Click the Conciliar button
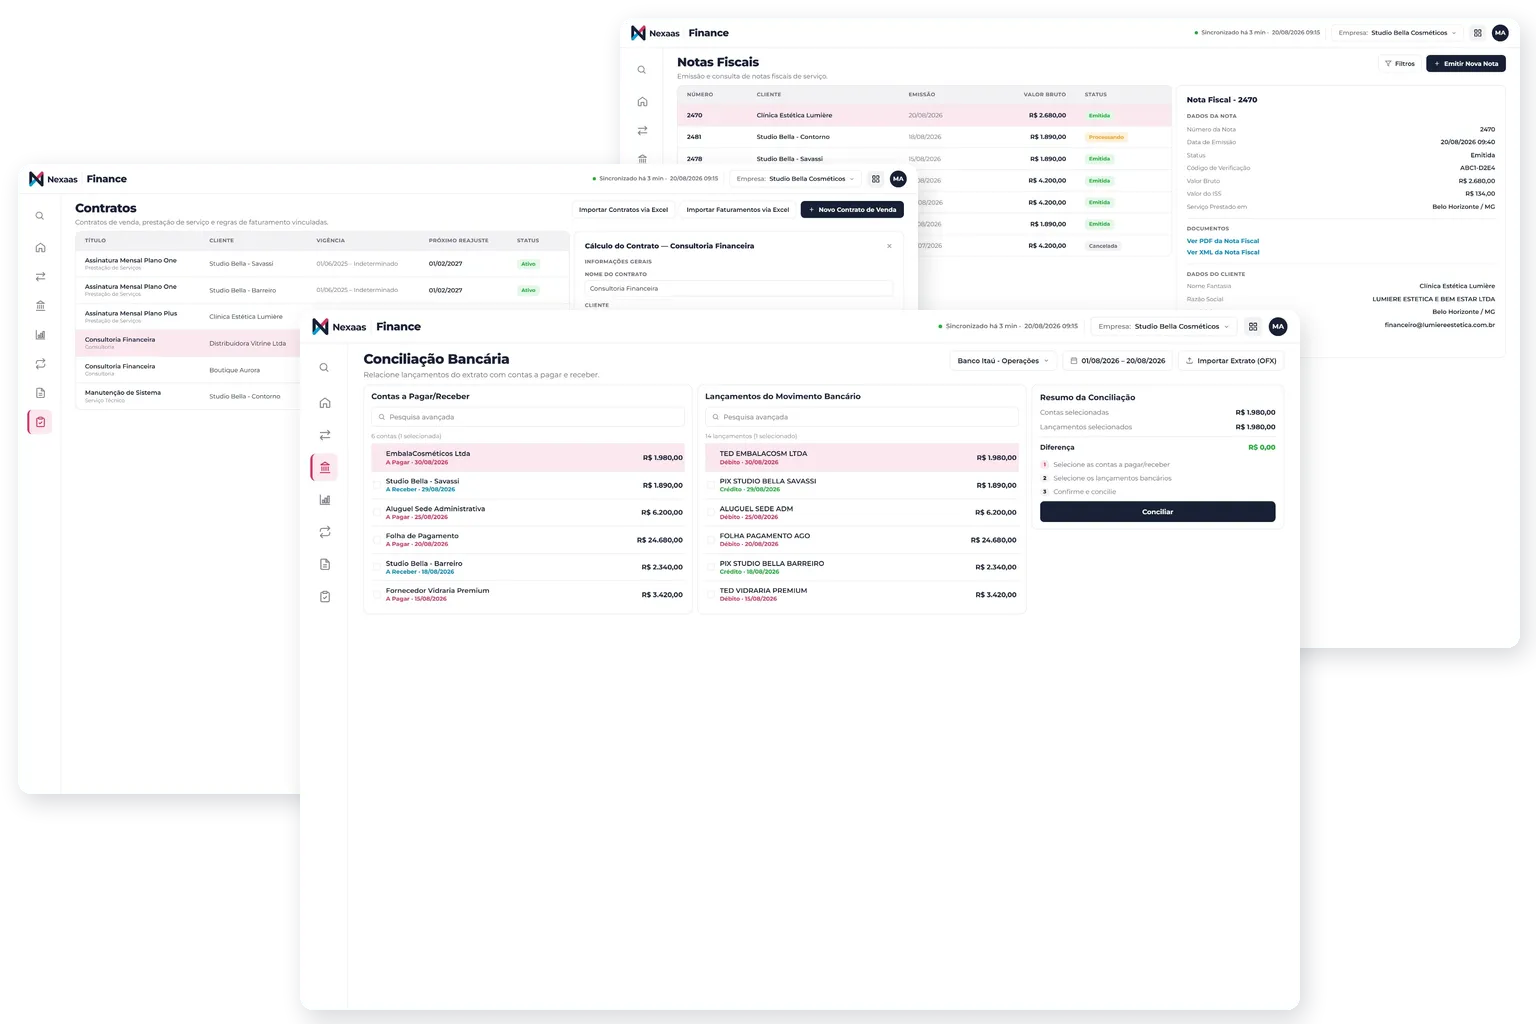1536x1024 pixels. point(1157,512)
